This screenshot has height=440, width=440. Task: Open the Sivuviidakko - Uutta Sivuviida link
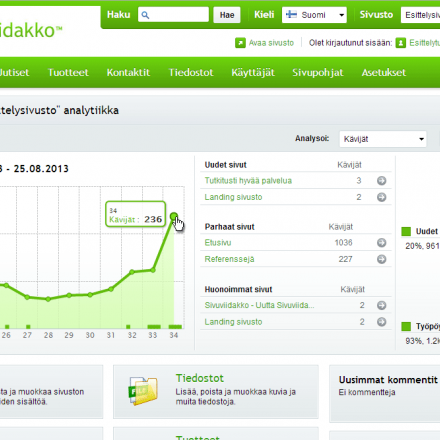tap(259, 305)
